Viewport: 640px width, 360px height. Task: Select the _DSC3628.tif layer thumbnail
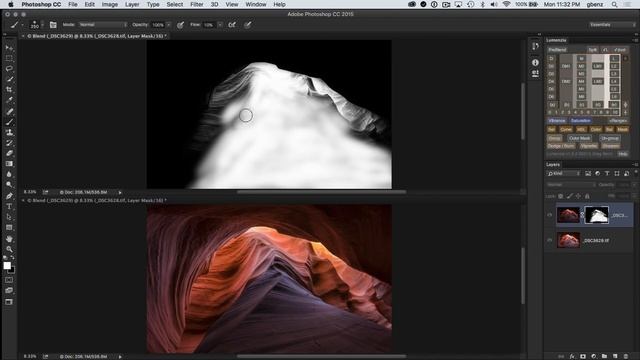pos(568,240)
